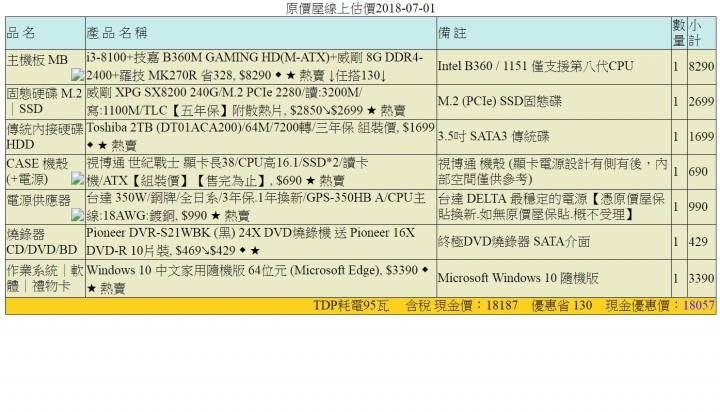Click the quantity 1 in 燒錄器 row
720x412 pixels.
point(676,241)
